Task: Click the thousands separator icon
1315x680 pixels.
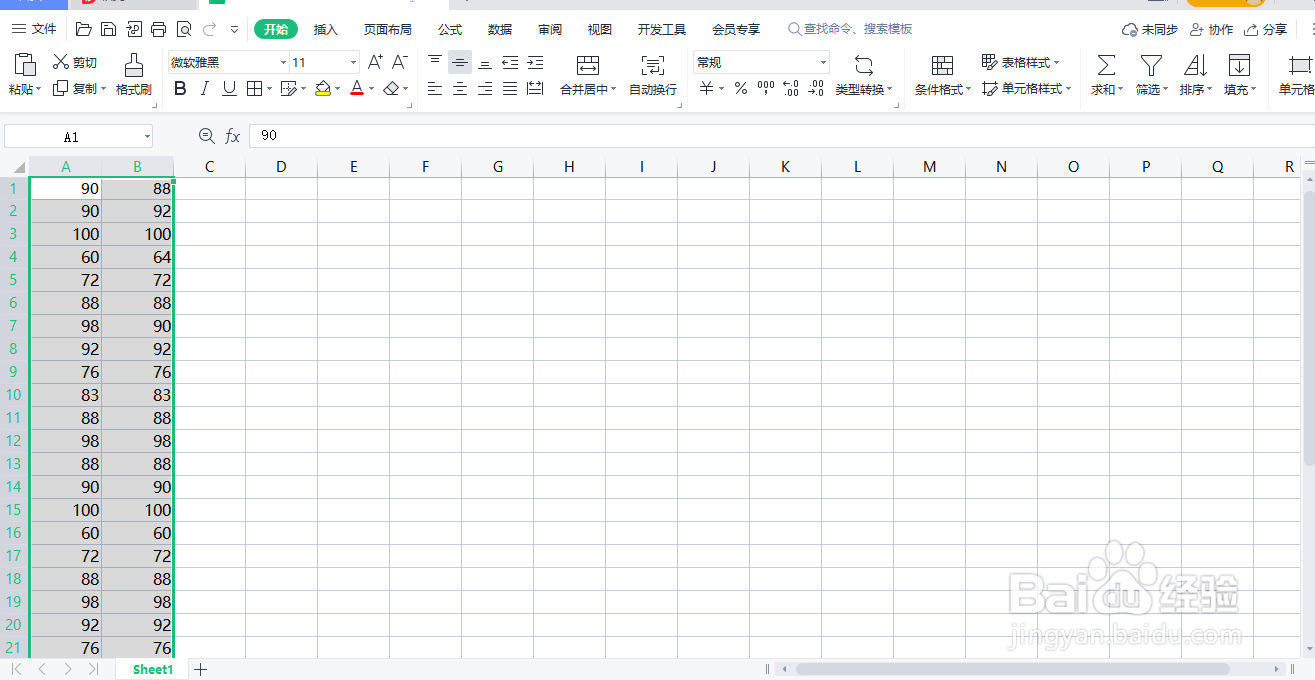Action: [x=766, y=89]
